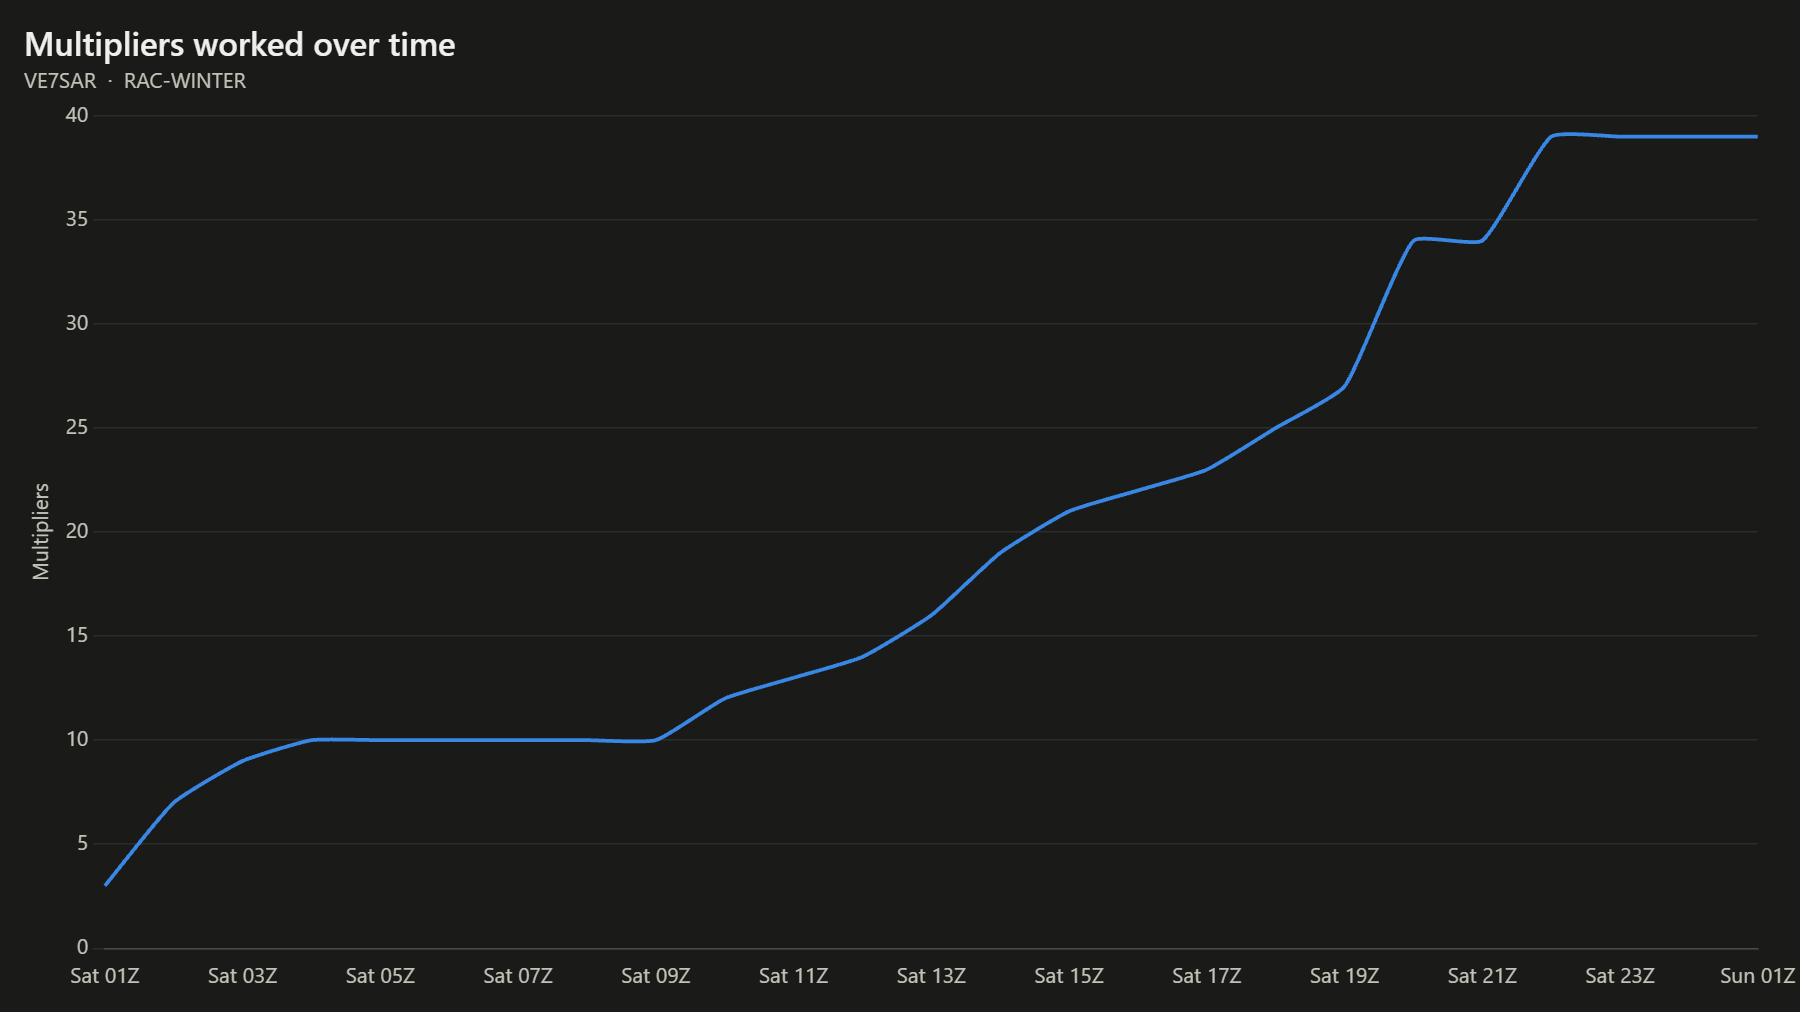Click the line's end point at Sun 01Z
The height and width of the screenshot is (1012, 1800).
pyautogui.click(x=1757, y=136)
